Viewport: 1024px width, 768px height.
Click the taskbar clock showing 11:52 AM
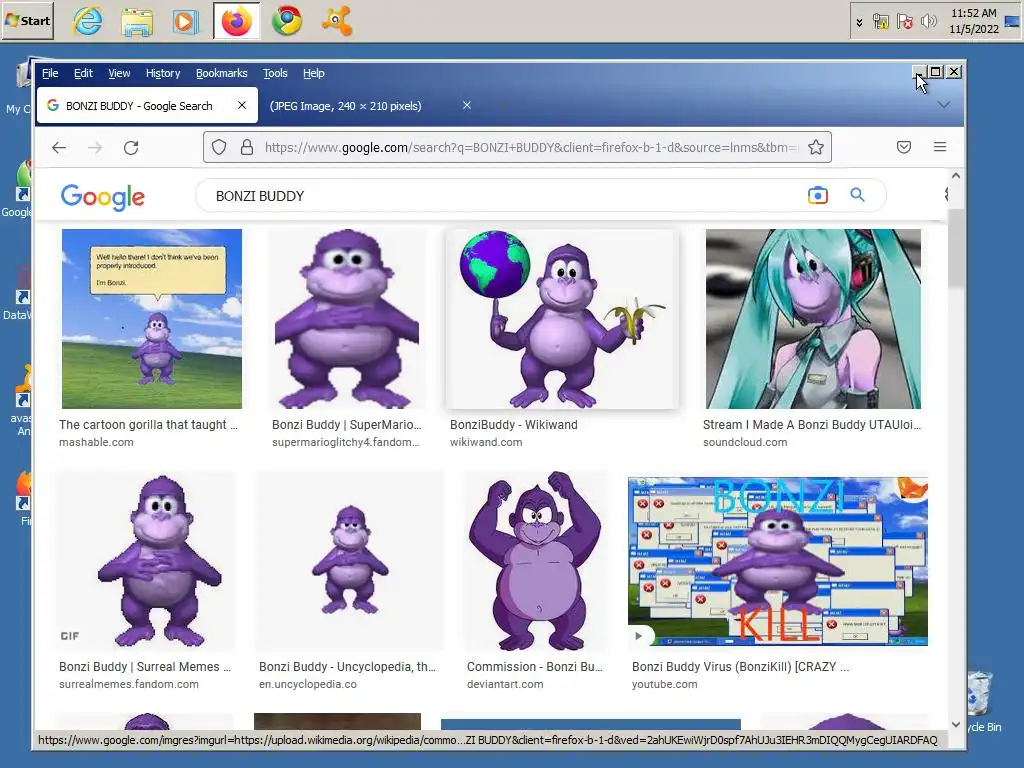coord(974,21)
